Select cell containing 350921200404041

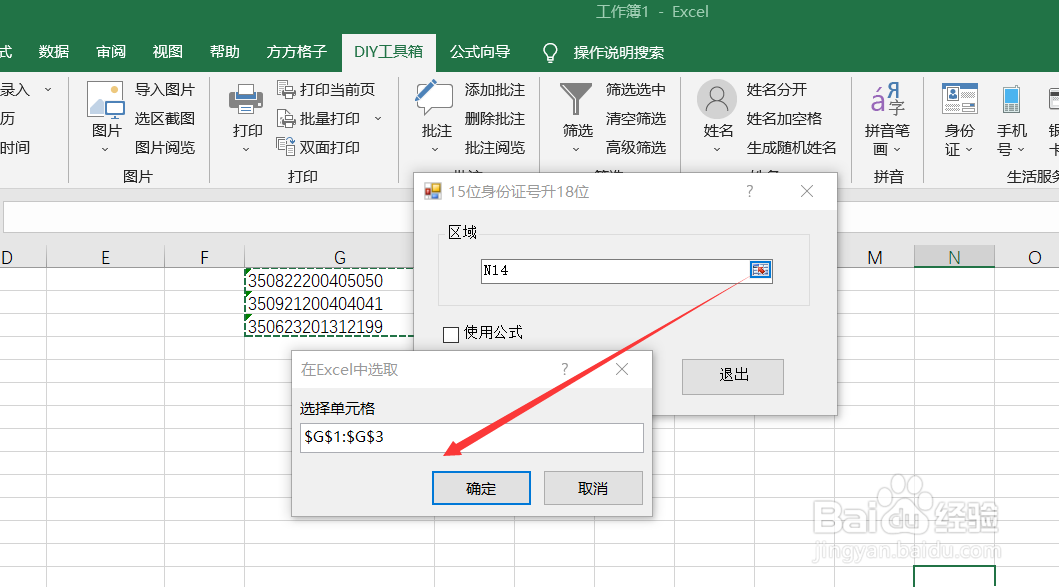pyautogui.click(x=329, y=303)
